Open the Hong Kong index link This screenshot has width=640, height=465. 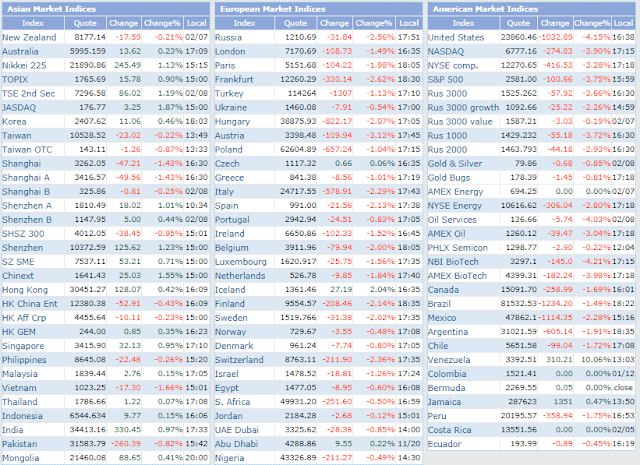tap(25, 290)
